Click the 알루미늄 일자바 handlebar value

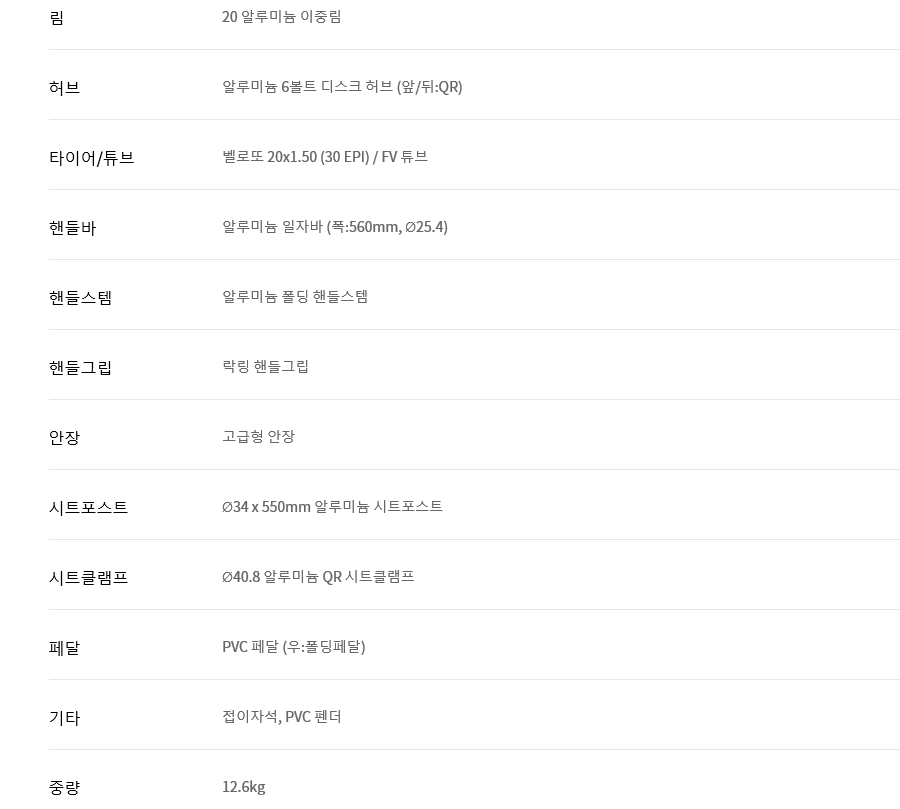click(335, 227)
